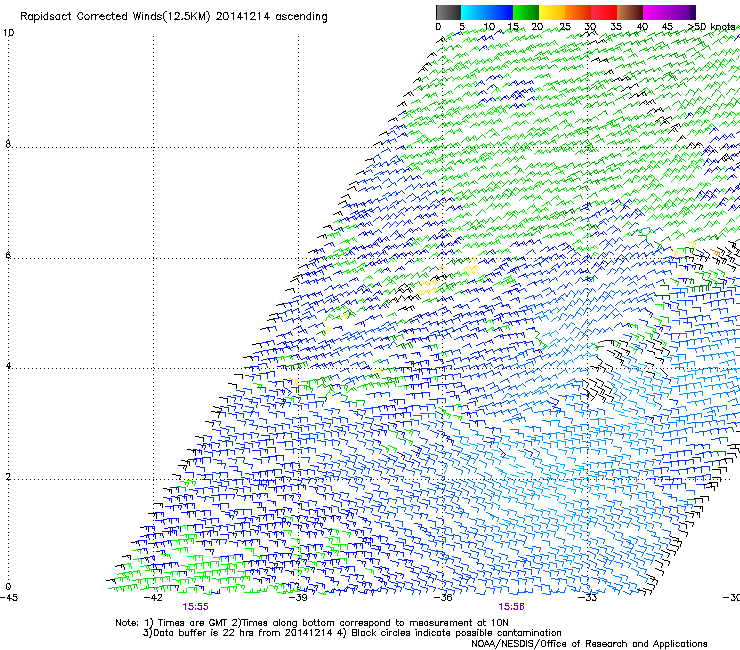
Task: Click the '-42' longitude axis label
Action: [153, 598]
